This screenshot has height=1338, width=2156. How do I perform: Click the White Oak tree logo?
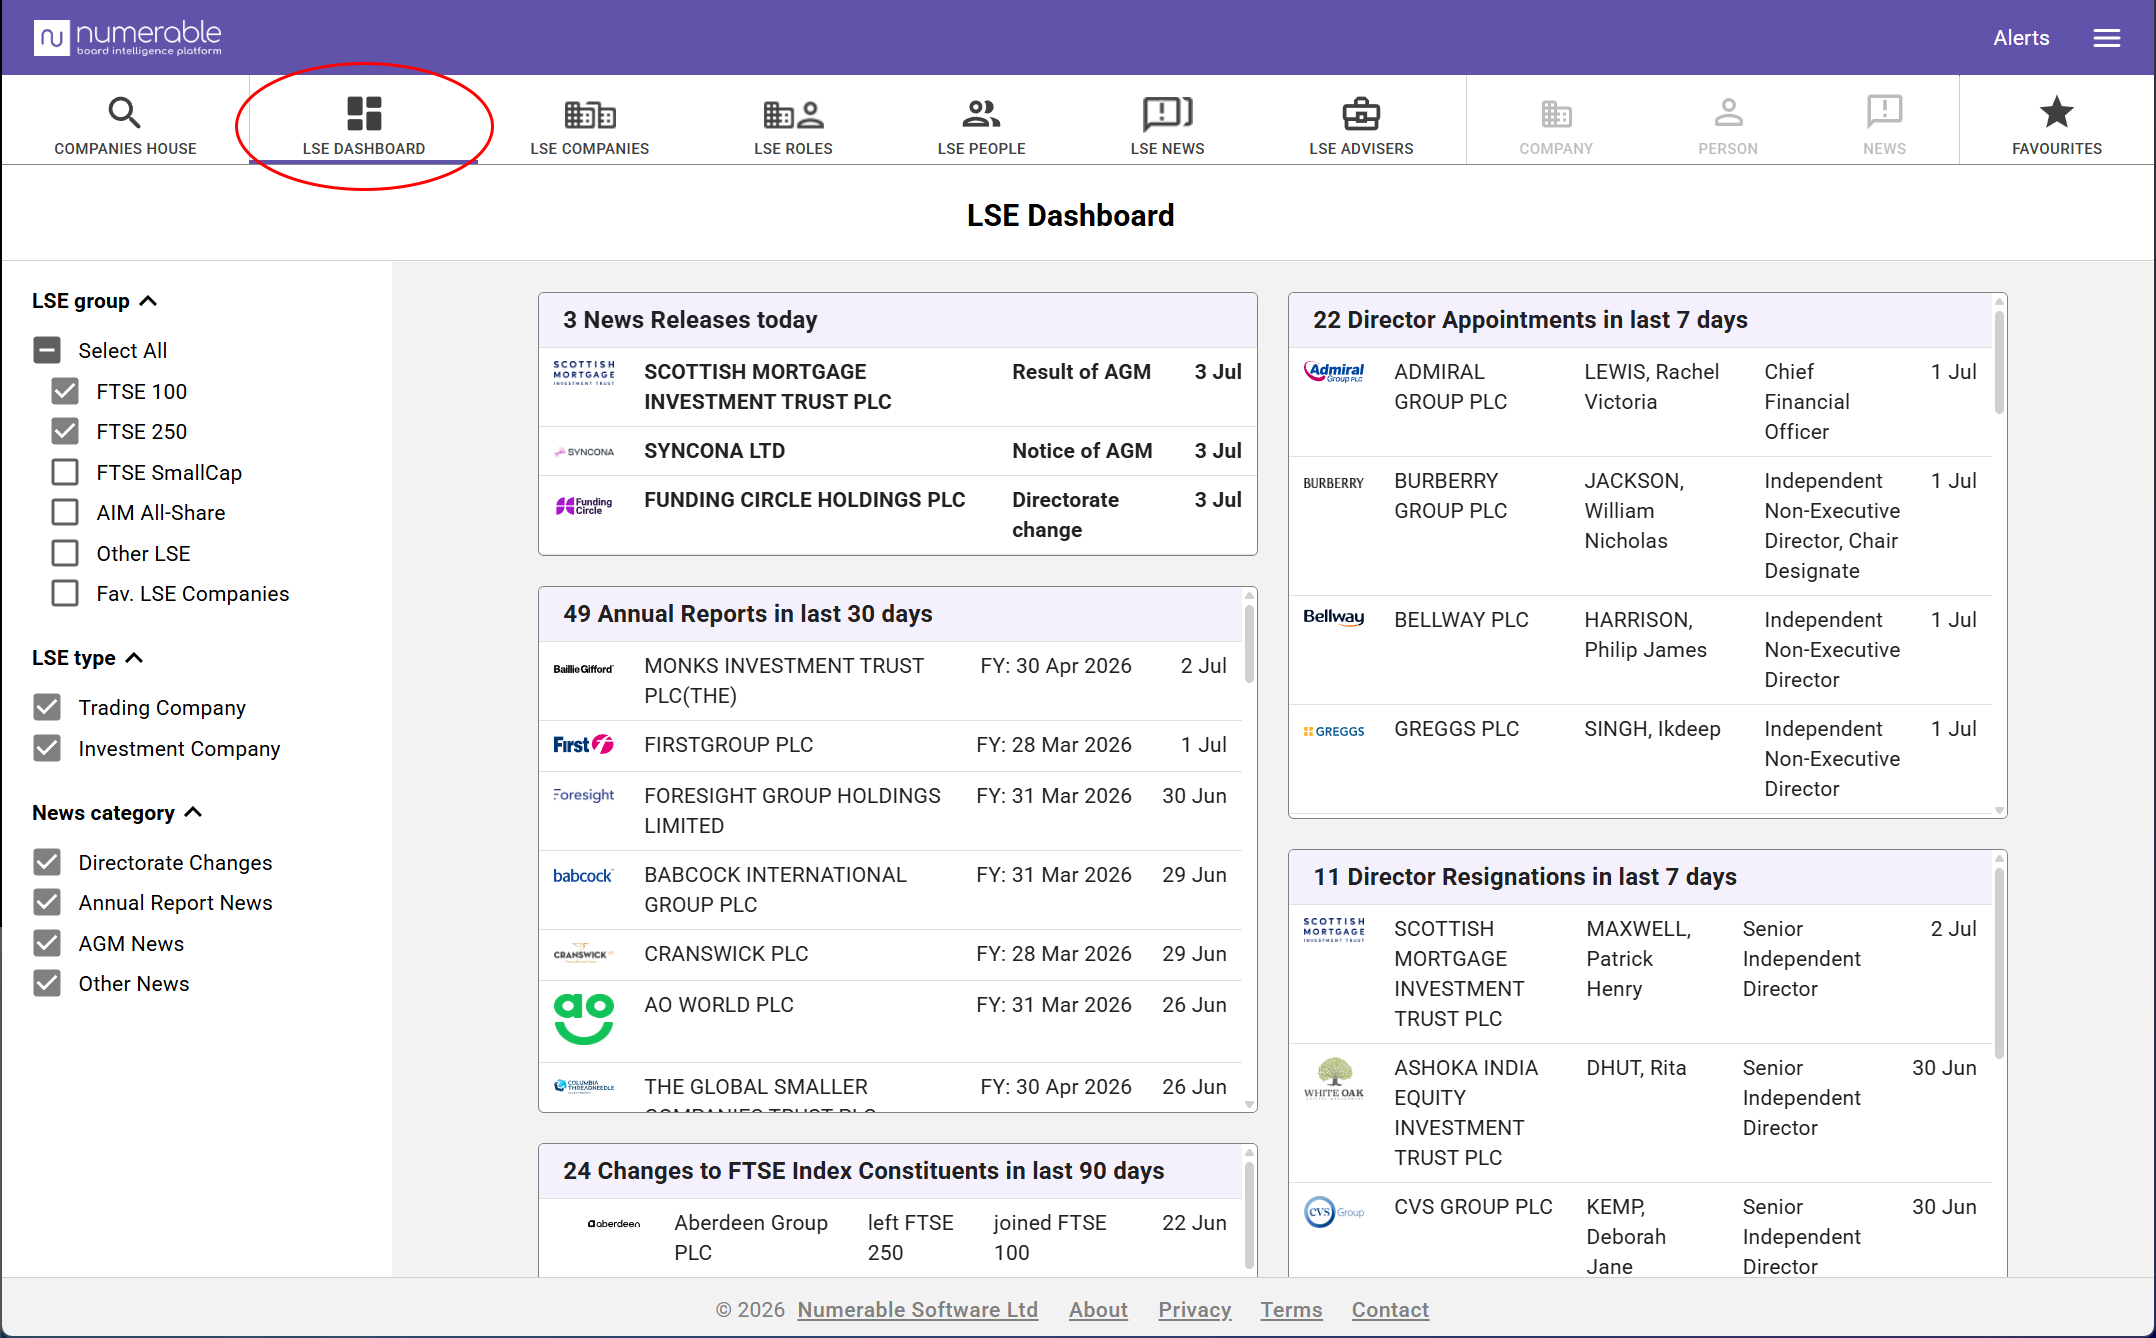(1334, 1078)
